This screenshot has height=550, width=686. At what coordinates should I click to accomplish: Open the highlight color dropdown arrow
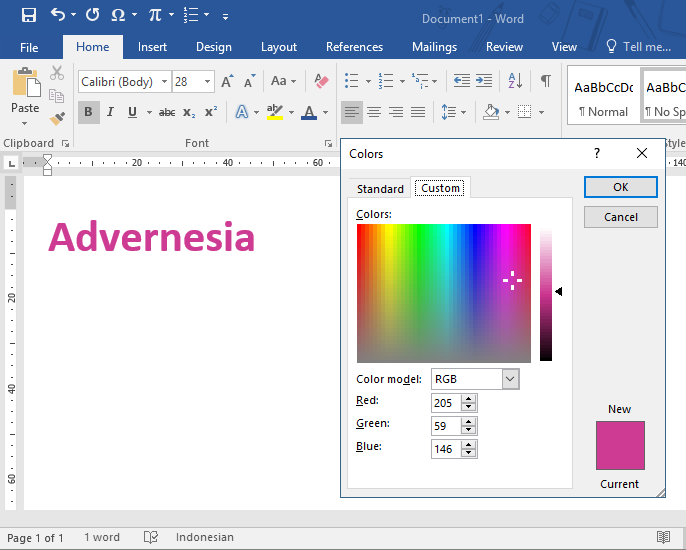[291, 112]
